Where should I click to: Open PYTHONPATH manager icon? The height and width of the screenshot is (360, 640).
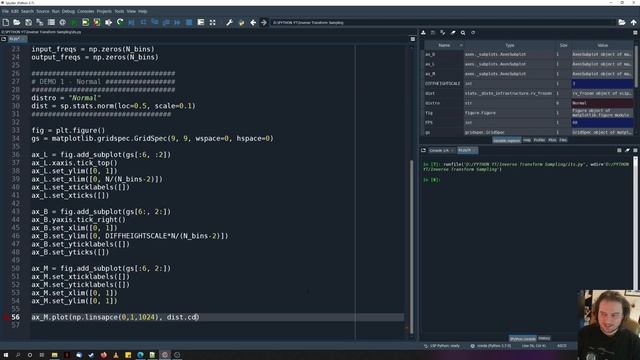tap(241, 22)
